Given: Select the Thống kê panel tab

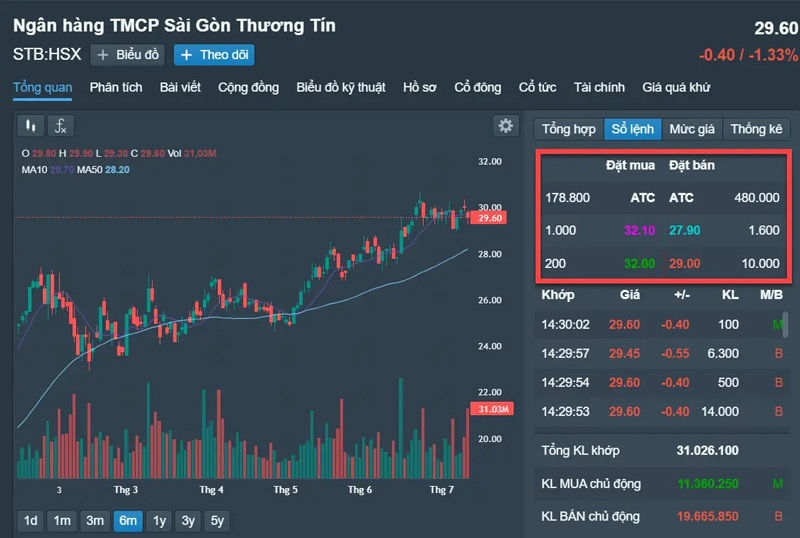Looking at the screenshot, I should 756,129.
